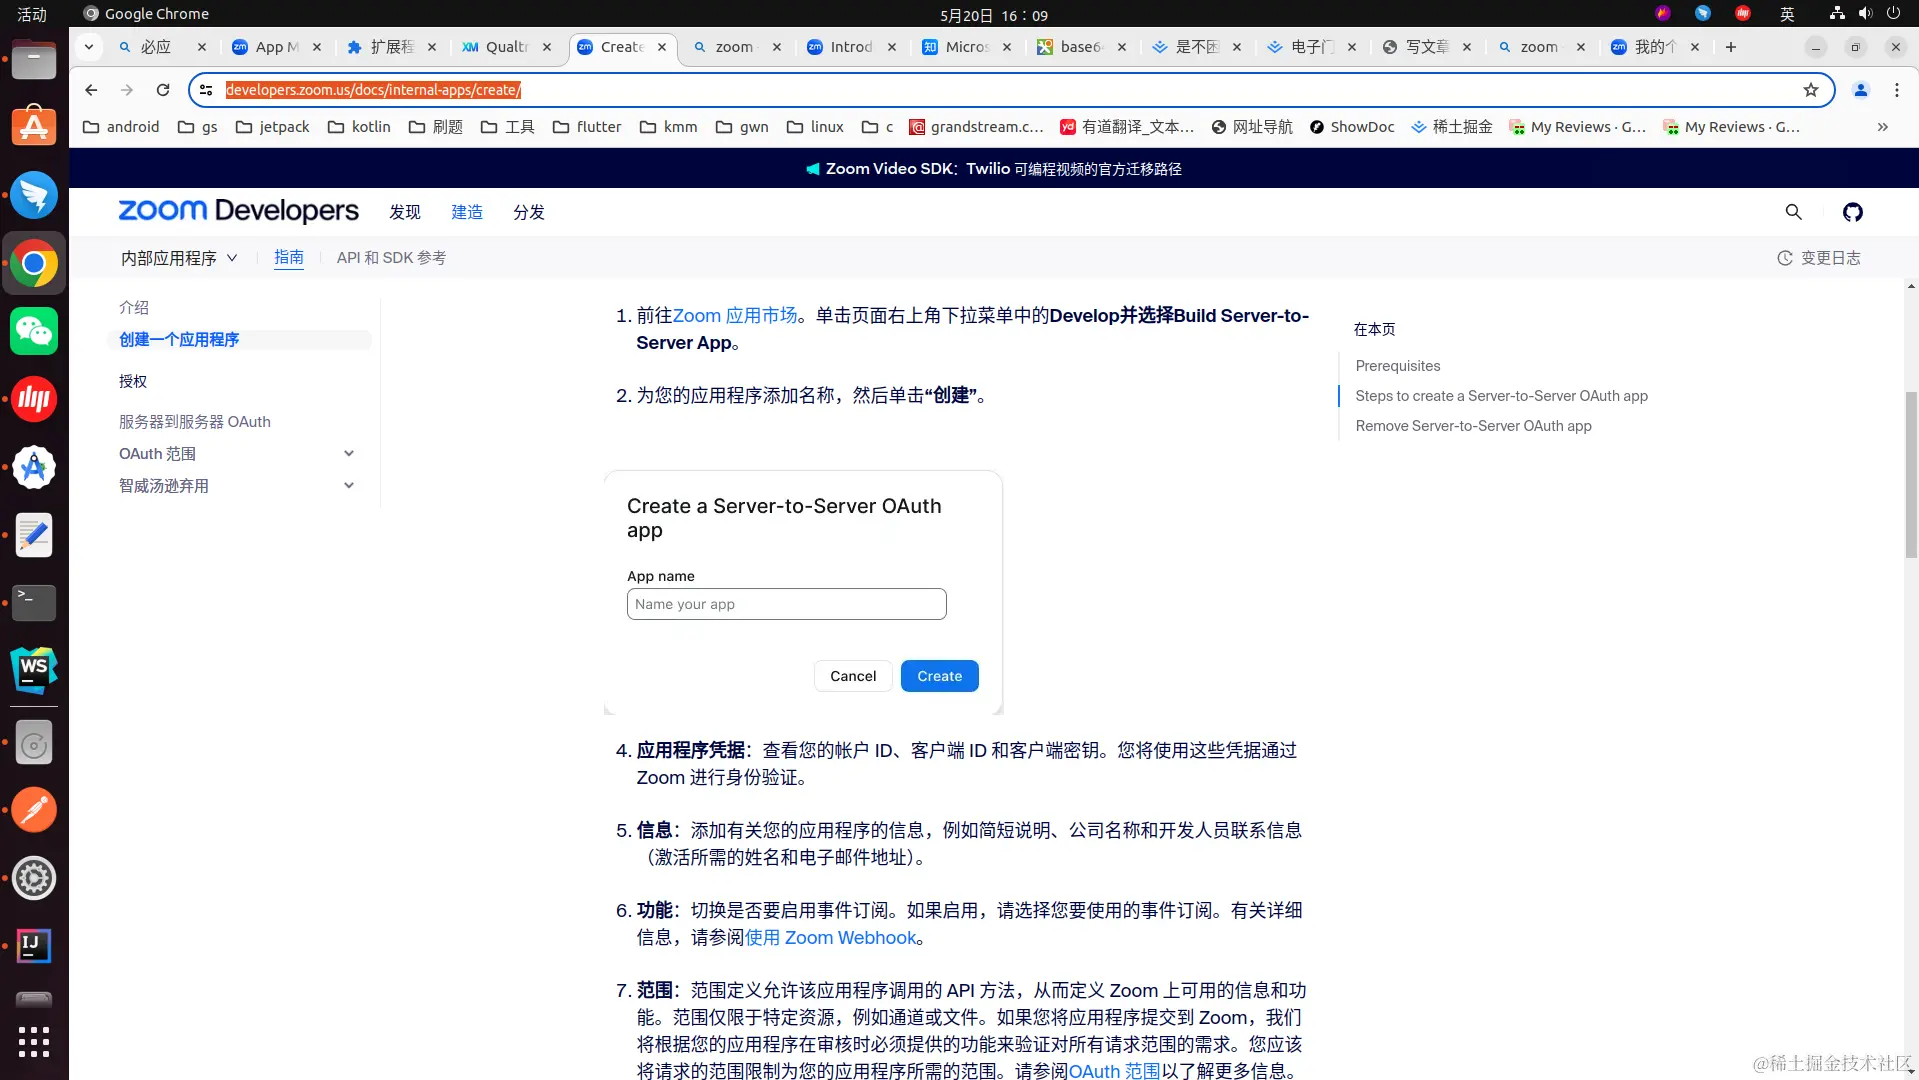This screenshot has height=1080, width=1919.
Task: Open the Terminal from the dock
Action: [x=34, y=602]
